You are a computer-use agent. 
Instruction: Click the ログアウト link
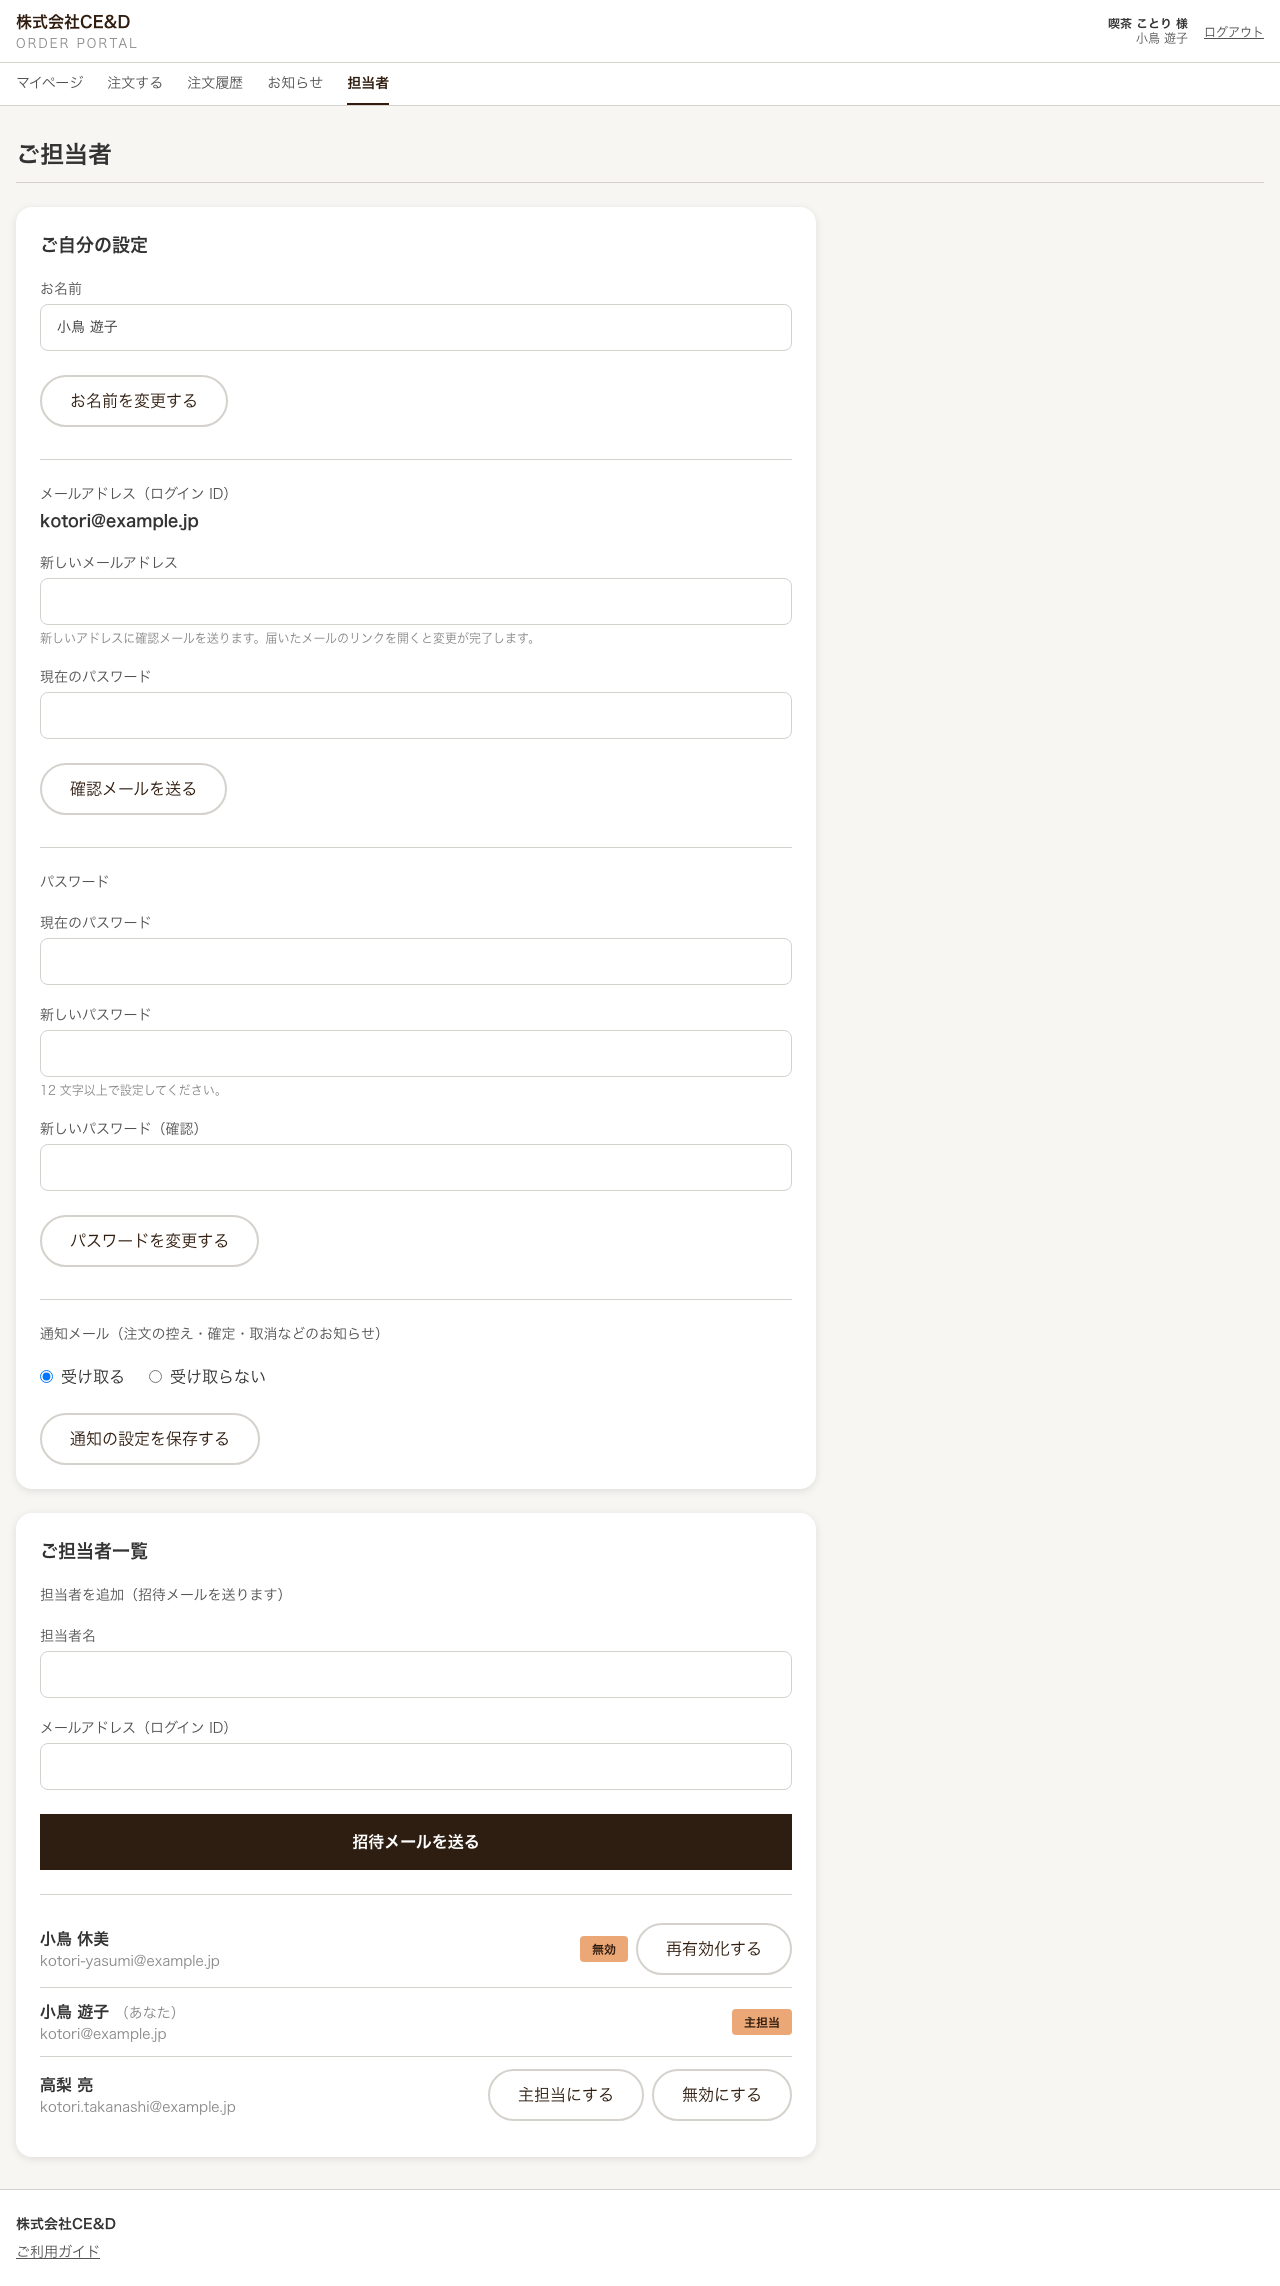coord(1233,32)
